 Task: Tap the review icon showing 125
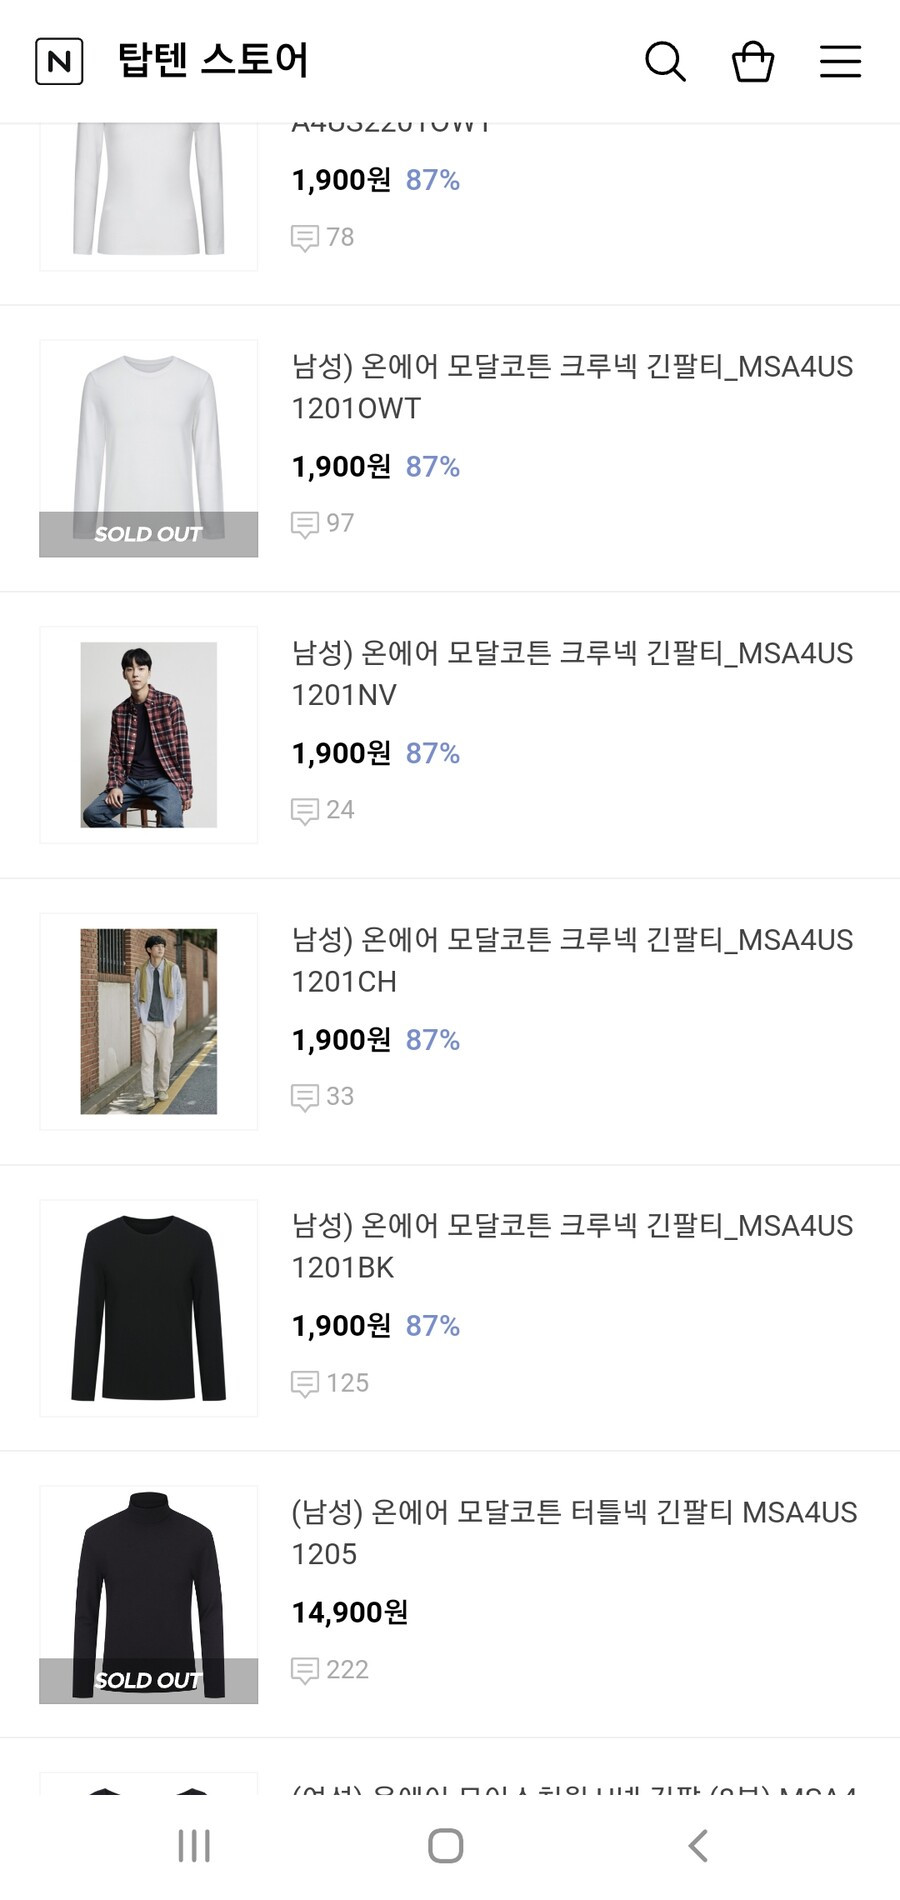click(x=304, y=1384)
